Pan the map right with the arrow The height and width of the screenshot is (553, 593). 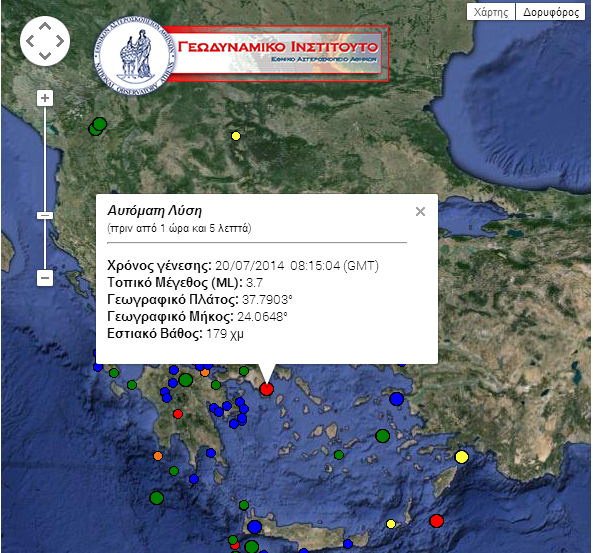coord(60,41)
